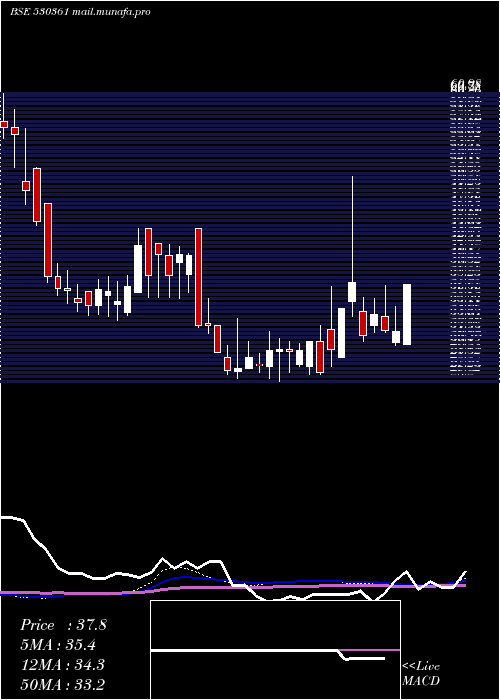
Task: Click the '12MA : 34.3' value
Action: 63,665
